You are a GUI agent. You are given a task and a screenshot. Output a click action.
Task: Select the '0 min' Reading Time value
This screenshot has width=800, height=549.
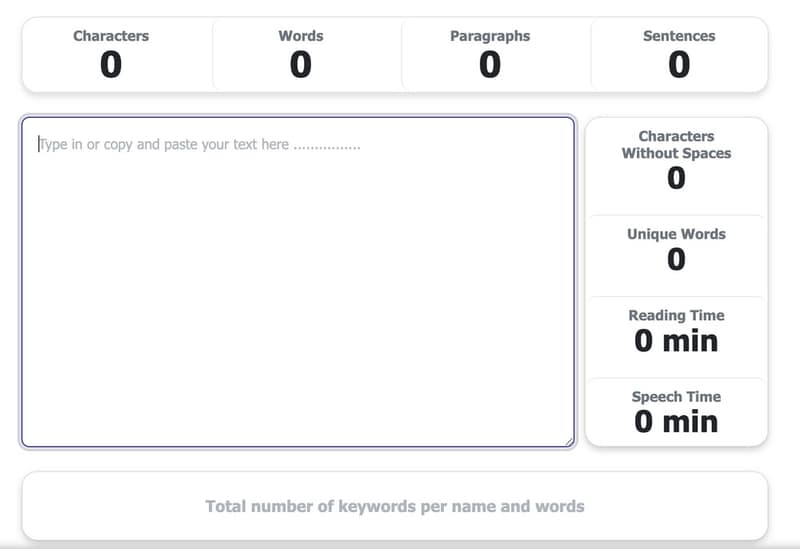pos(676,341)
